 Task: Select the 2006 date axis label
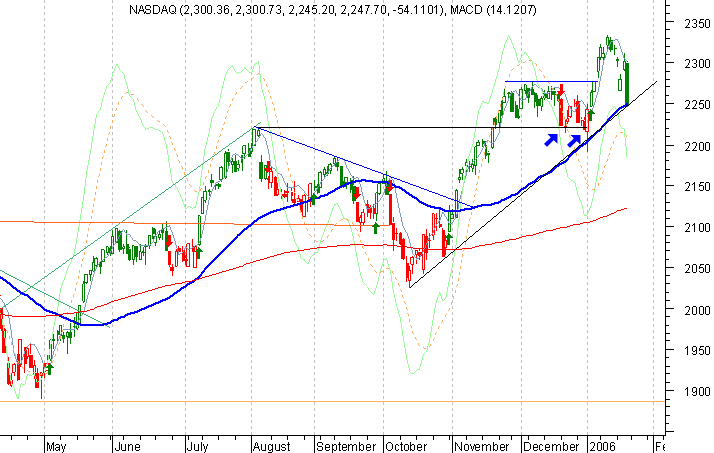pyautogui.click(x=602, y=447)
